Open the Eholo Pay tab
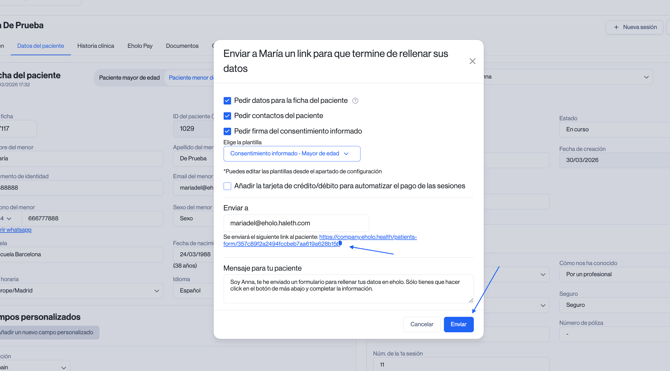 tap(140, 46)
